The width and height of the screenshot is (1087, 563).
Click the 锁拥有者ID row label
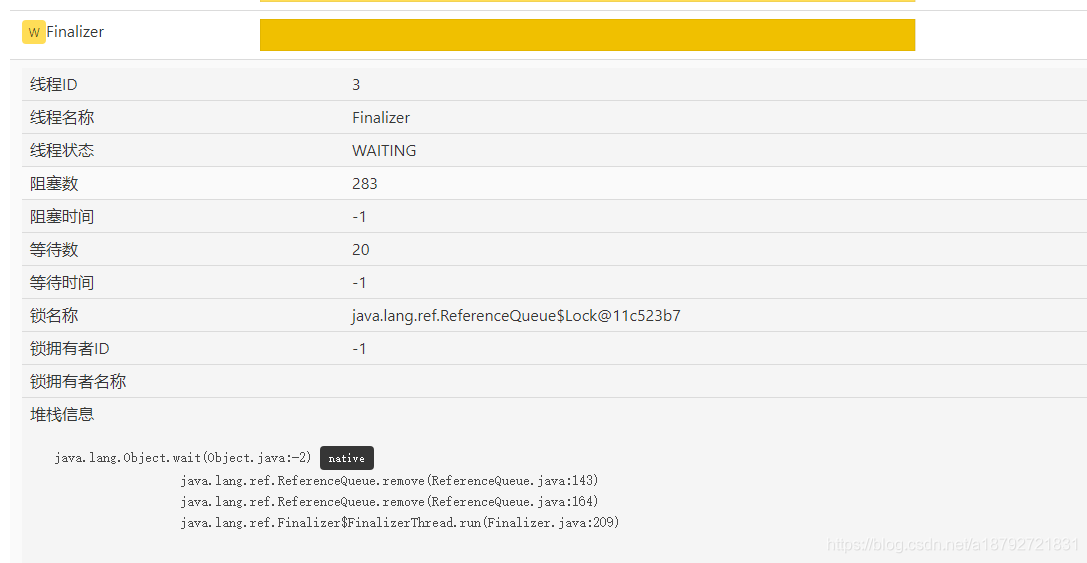coord(69,349)
